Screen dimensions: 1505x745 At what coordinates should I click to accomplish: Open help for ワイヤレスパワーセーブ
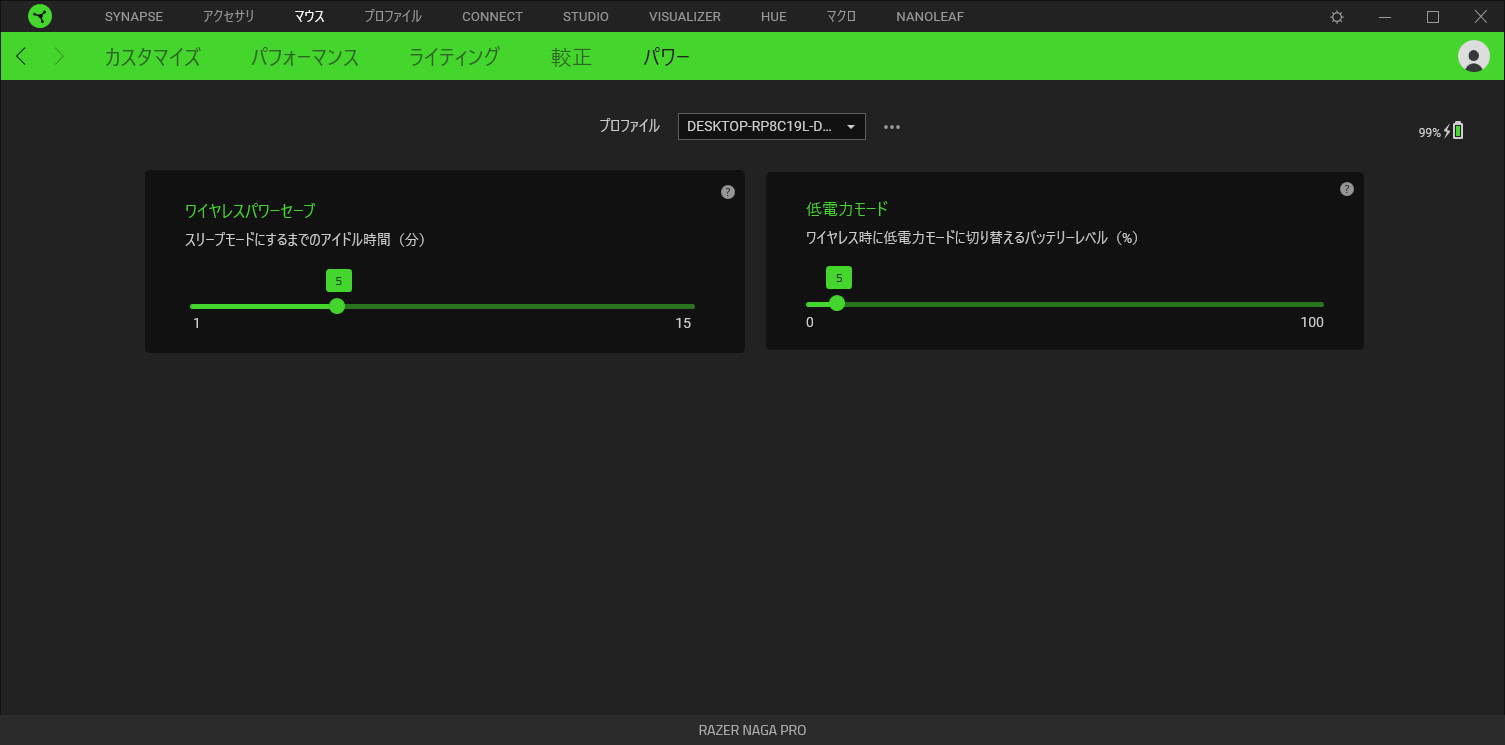click(728, 192)
